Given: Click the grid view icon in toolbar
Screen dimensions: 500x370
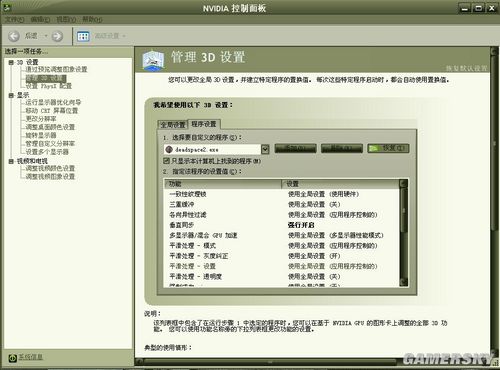Looking at the screenshot, I should 83,36.
